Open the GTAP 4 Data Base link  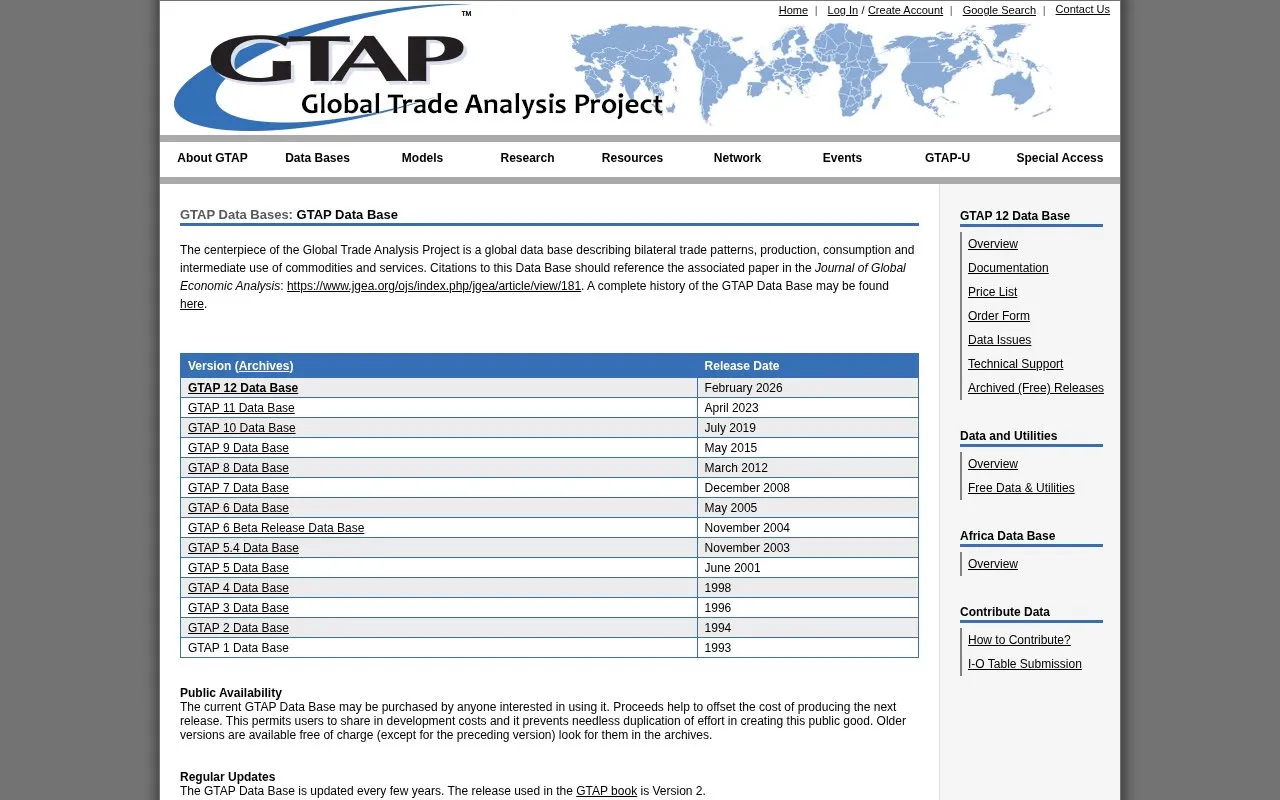coord(238,588)
